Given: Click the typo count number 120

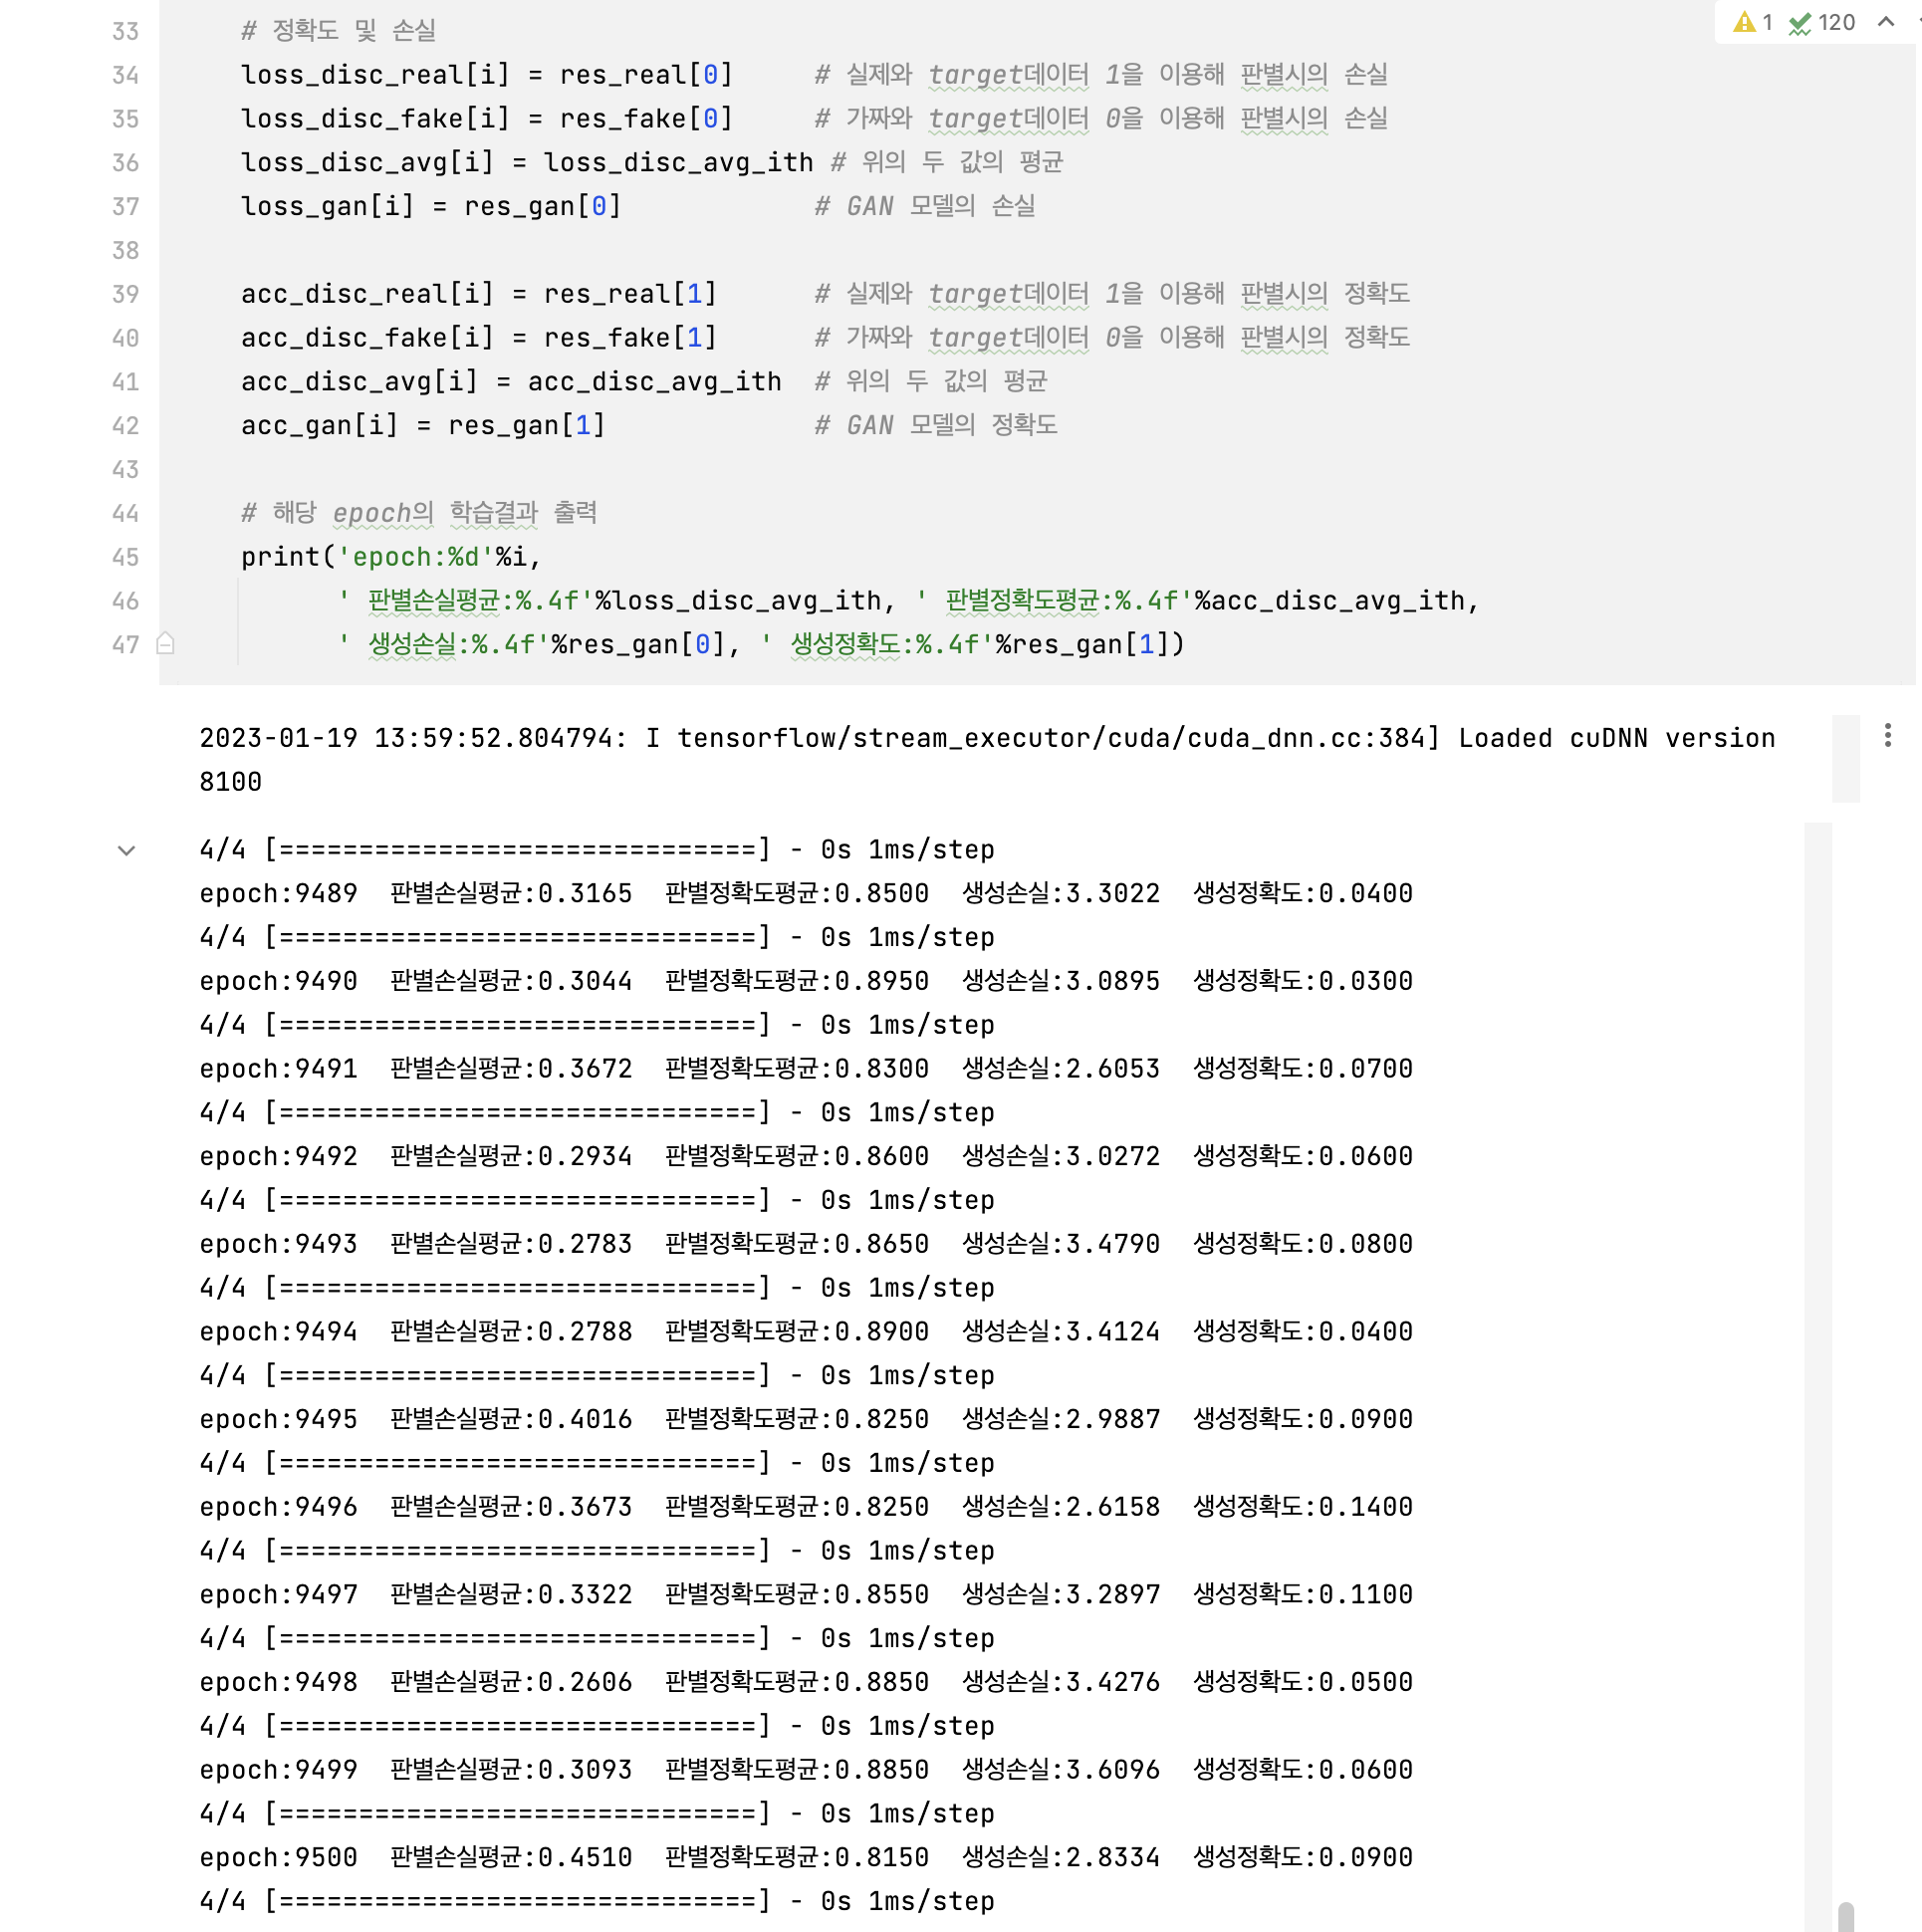Looking at the screenshot, I should point(1836,23).
